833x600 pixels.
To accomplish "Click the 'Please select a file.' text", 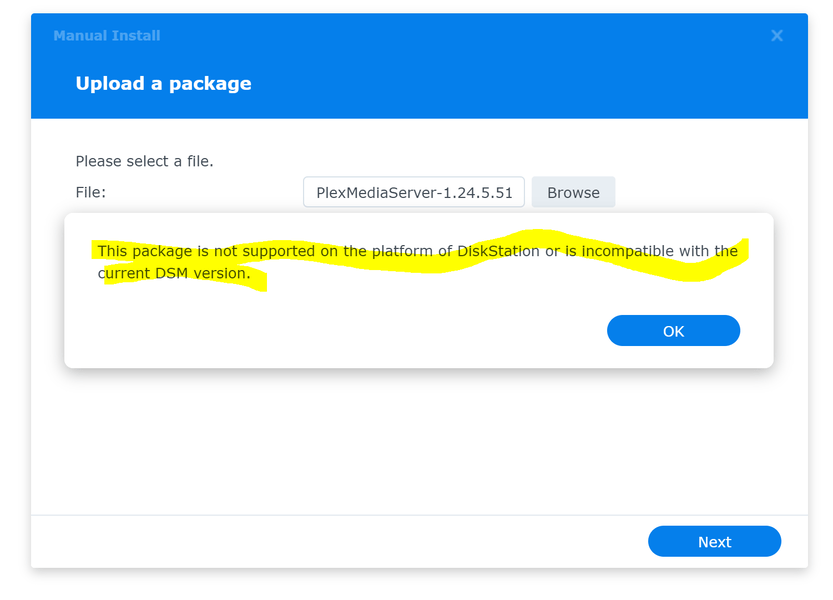I will coord(144,161).
